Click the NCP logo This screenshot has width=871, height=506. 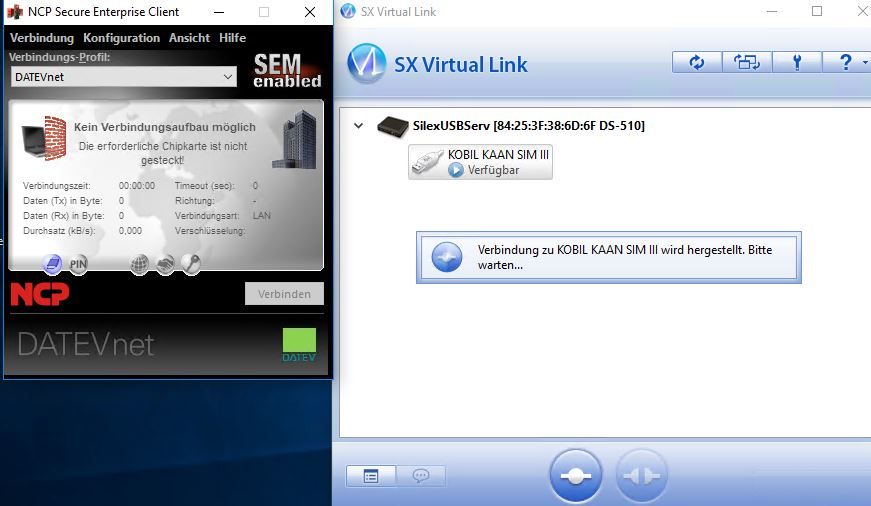(x=40, y=294)
